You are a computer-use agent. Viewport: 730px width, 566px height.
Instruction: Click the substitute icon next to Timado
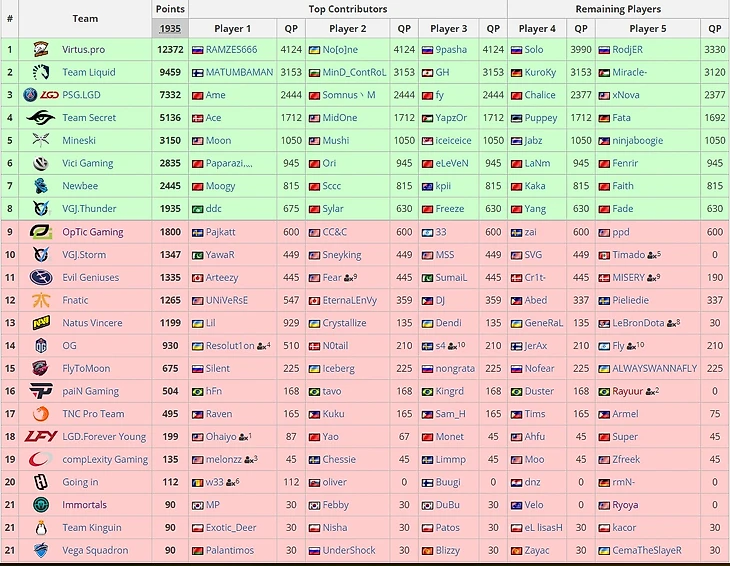click(654, 255)
